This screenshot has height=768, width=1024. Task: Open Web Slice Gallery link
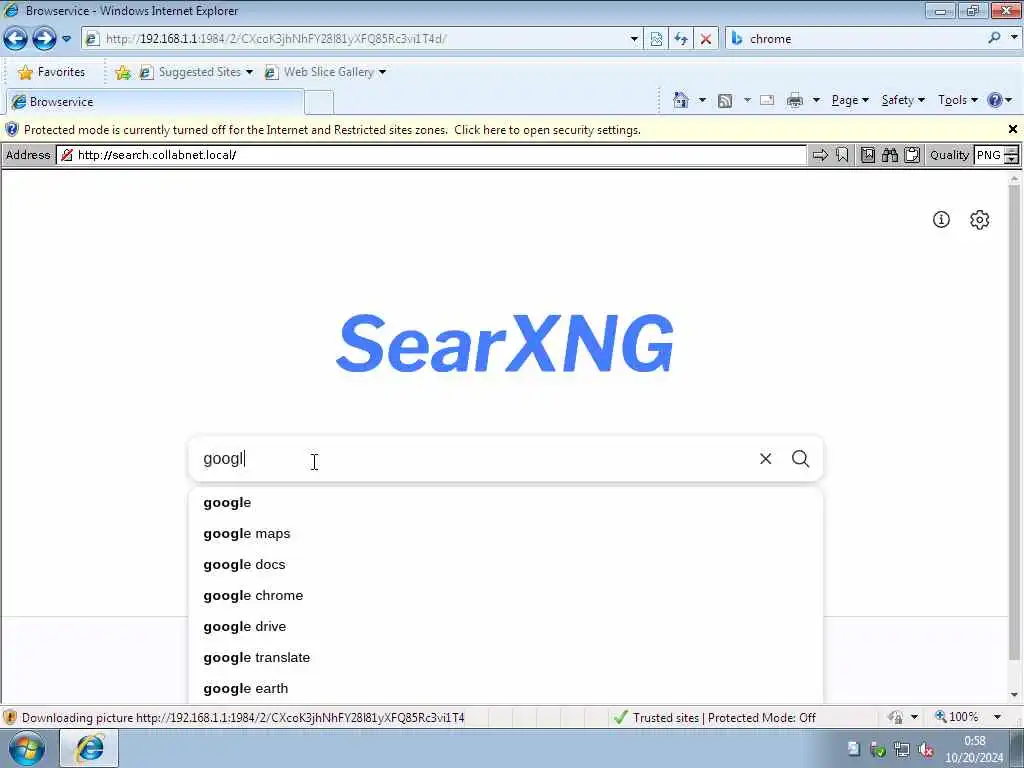(x=325, y=72)
